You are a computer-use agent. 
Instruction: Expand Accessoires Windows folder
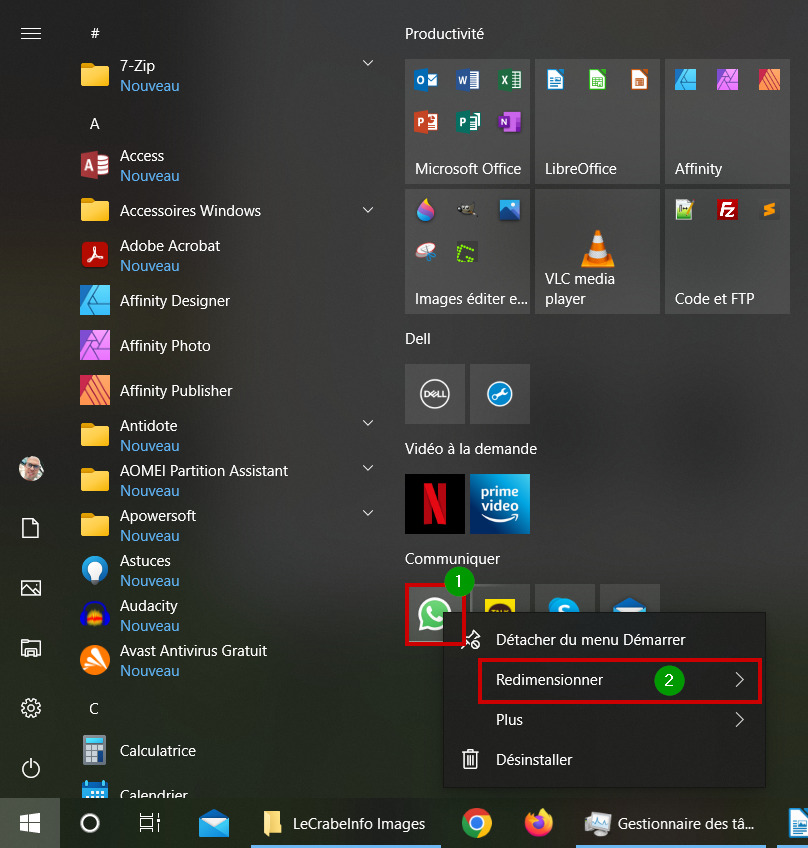pyautogui.click(x=368, y=210)
